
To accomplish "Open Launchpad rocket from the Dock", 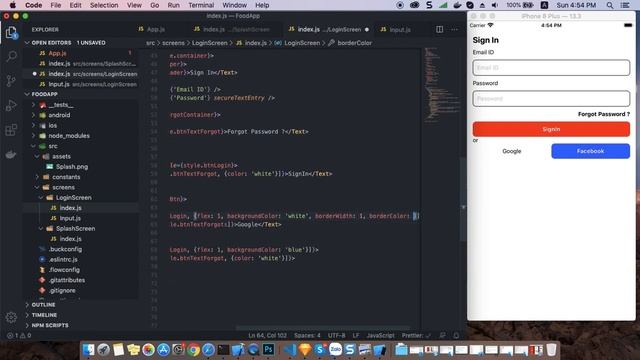I will pos(103,350).
